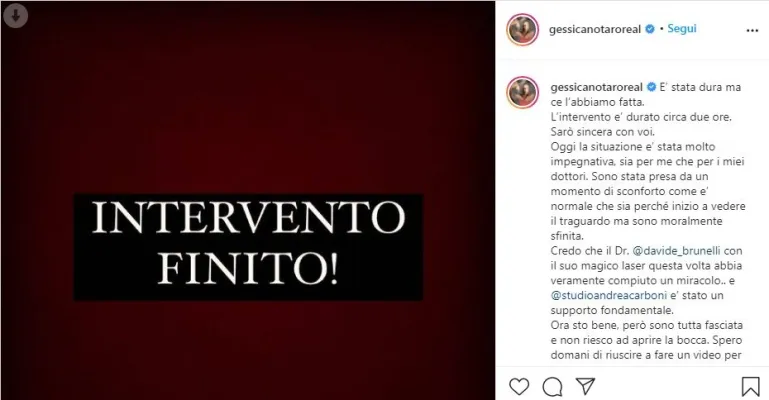Open gessicanotaroreal username in the header
Image resolution: width=769 pixels, height=400 pixels.
(x=595, y=29)
